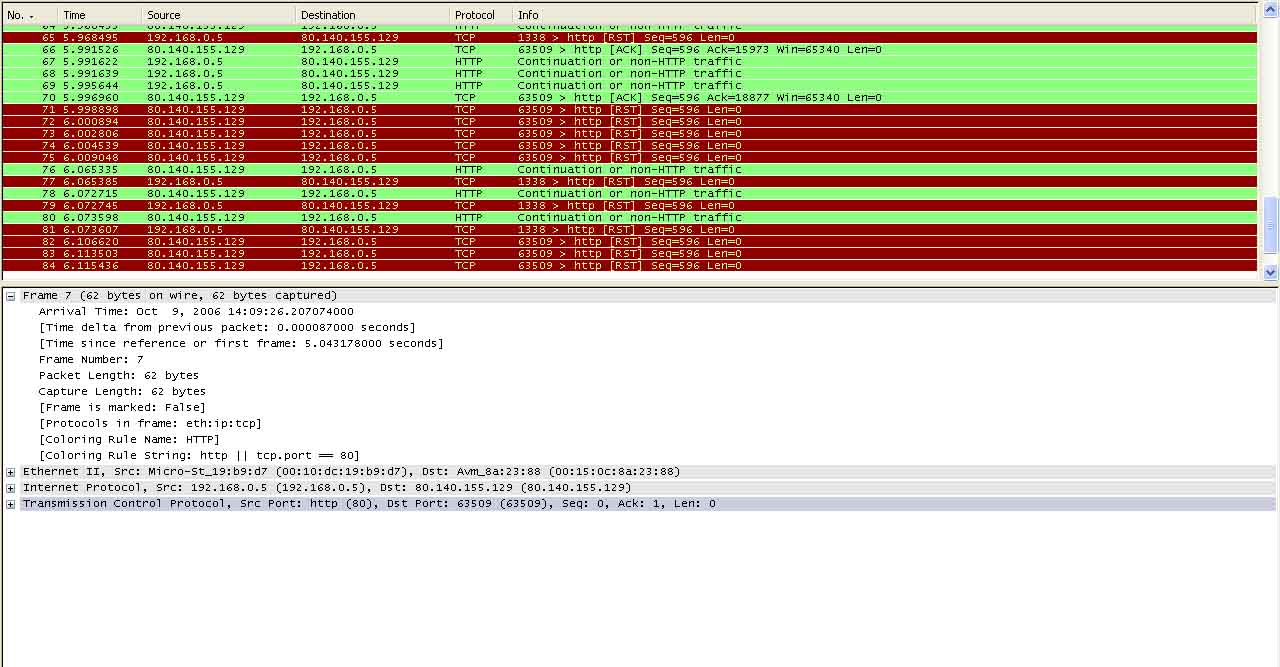Select the Capture Length: 62 bytes line
1280x667 pixels.
(x=122, y=392)
